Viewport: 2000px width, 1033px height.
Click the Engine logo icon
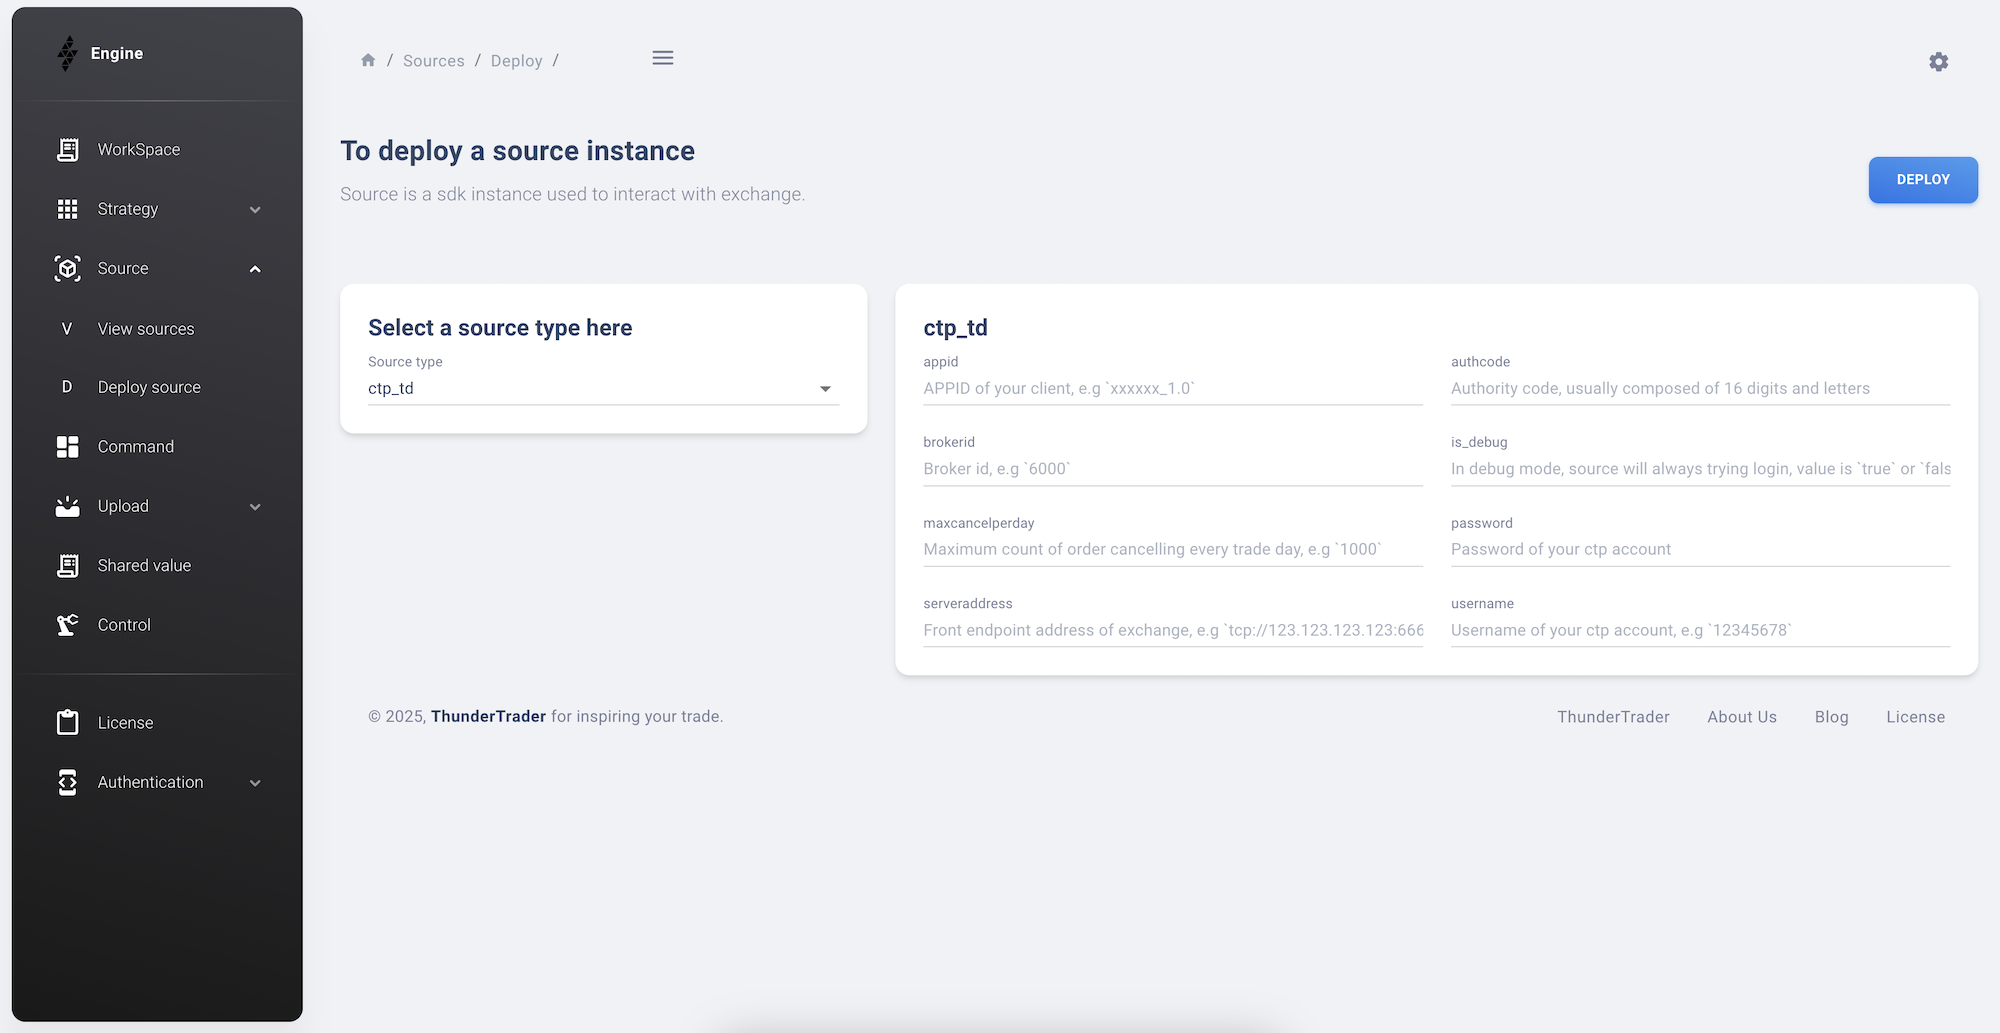pos(67,54)
